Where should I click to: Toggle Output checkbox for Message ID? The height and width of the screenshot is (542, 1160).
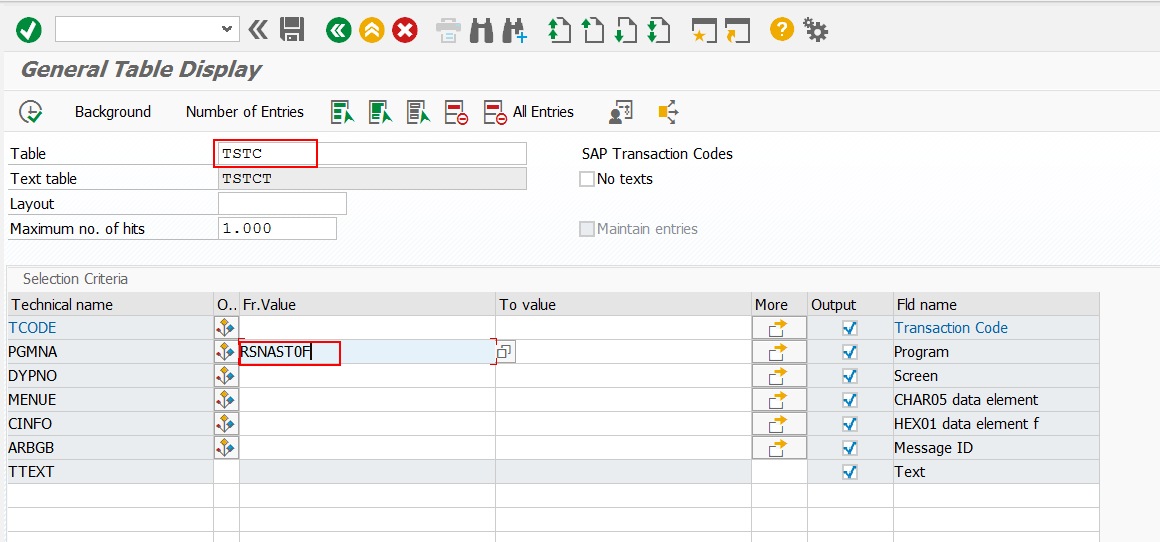point(850,448)
